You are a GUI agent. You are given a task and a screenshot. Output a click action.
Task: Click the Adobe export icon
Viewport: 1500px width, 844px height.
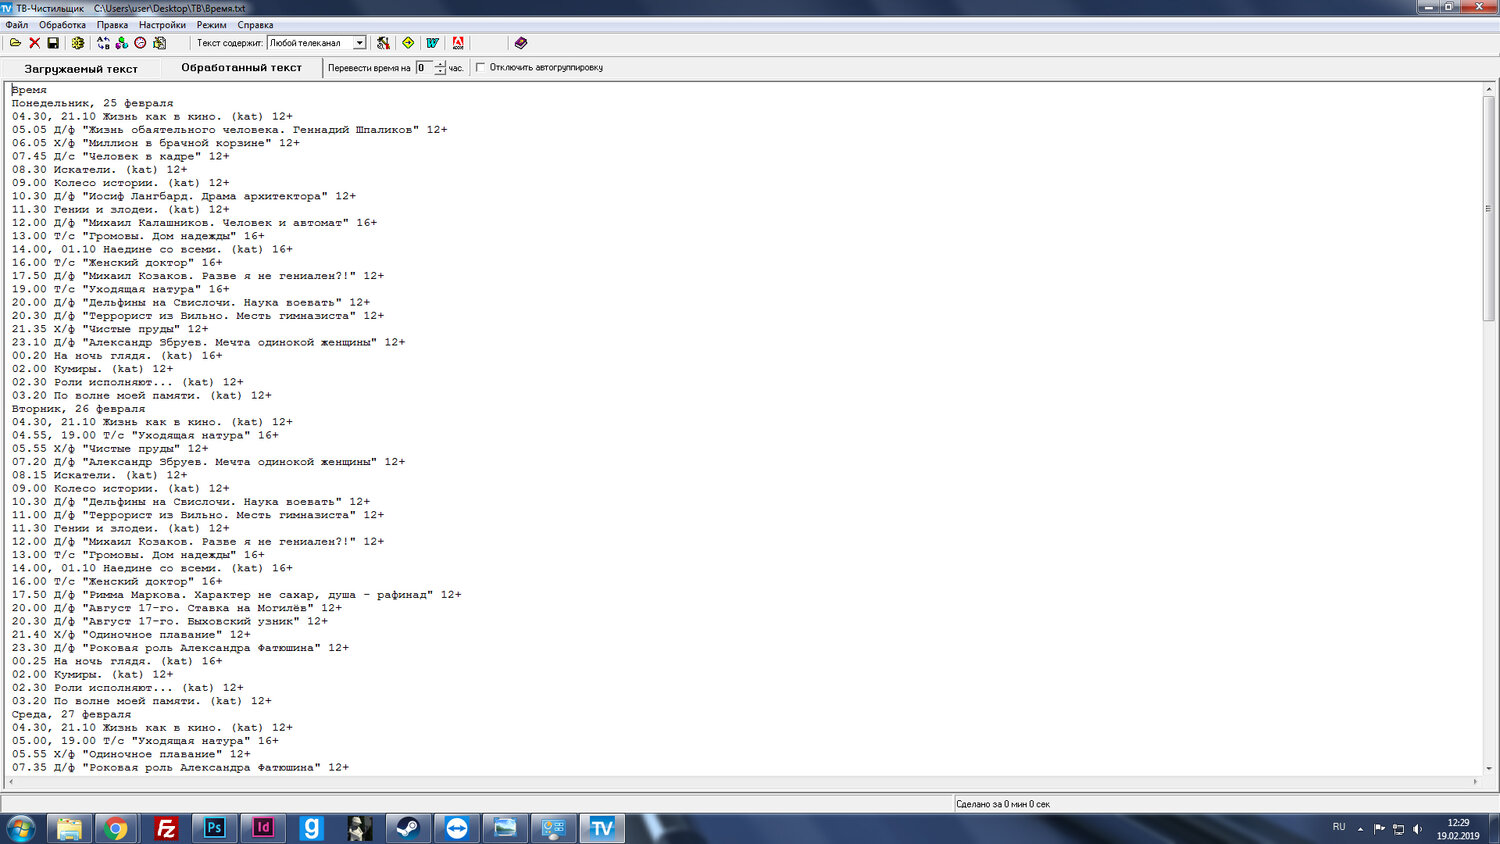click(x=458, y=43)
